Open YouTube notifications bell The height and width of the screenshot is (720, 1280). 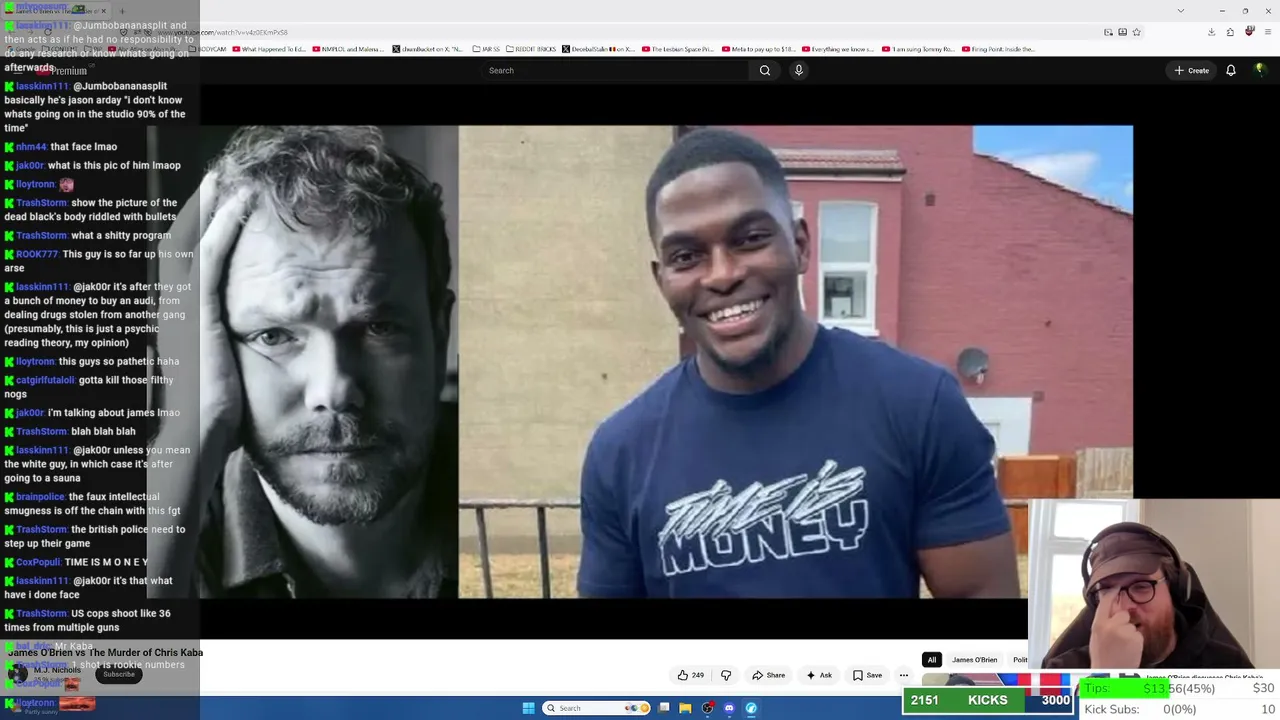coord(1231,70)
